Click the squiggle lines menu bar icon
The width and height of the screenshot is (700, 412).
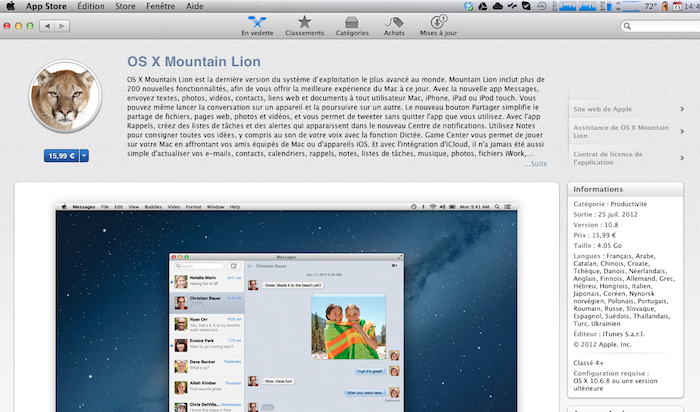pos(512,6)
